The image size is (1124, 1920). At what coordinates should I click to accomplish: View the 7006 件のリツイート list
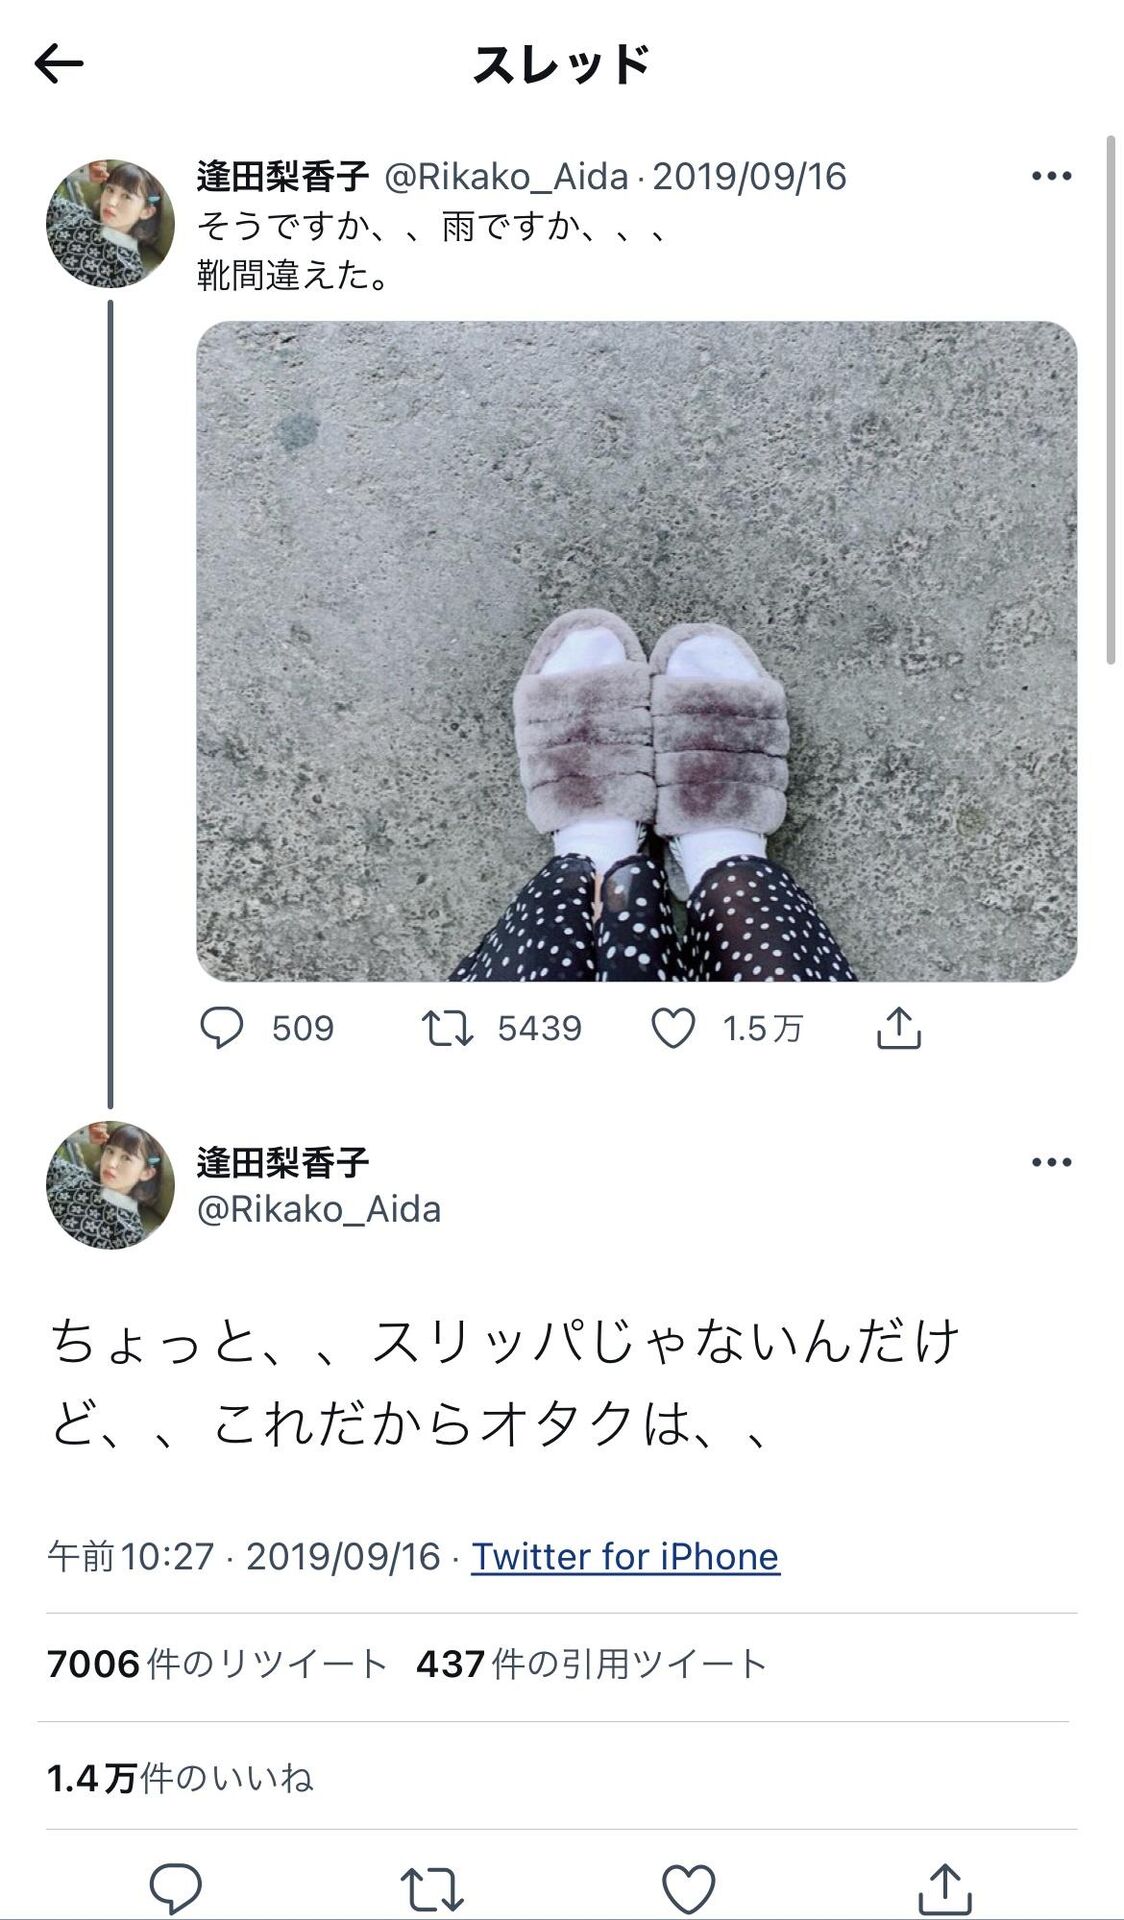pos(216,1664)
